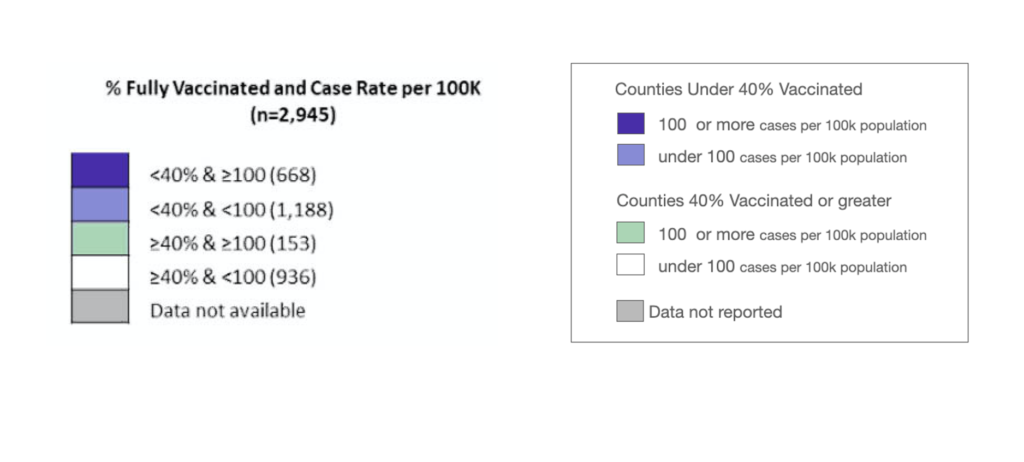Screen dimensions: 1024x462
Task: Click light purple swatch in left legend
Action: coord(100,205)
